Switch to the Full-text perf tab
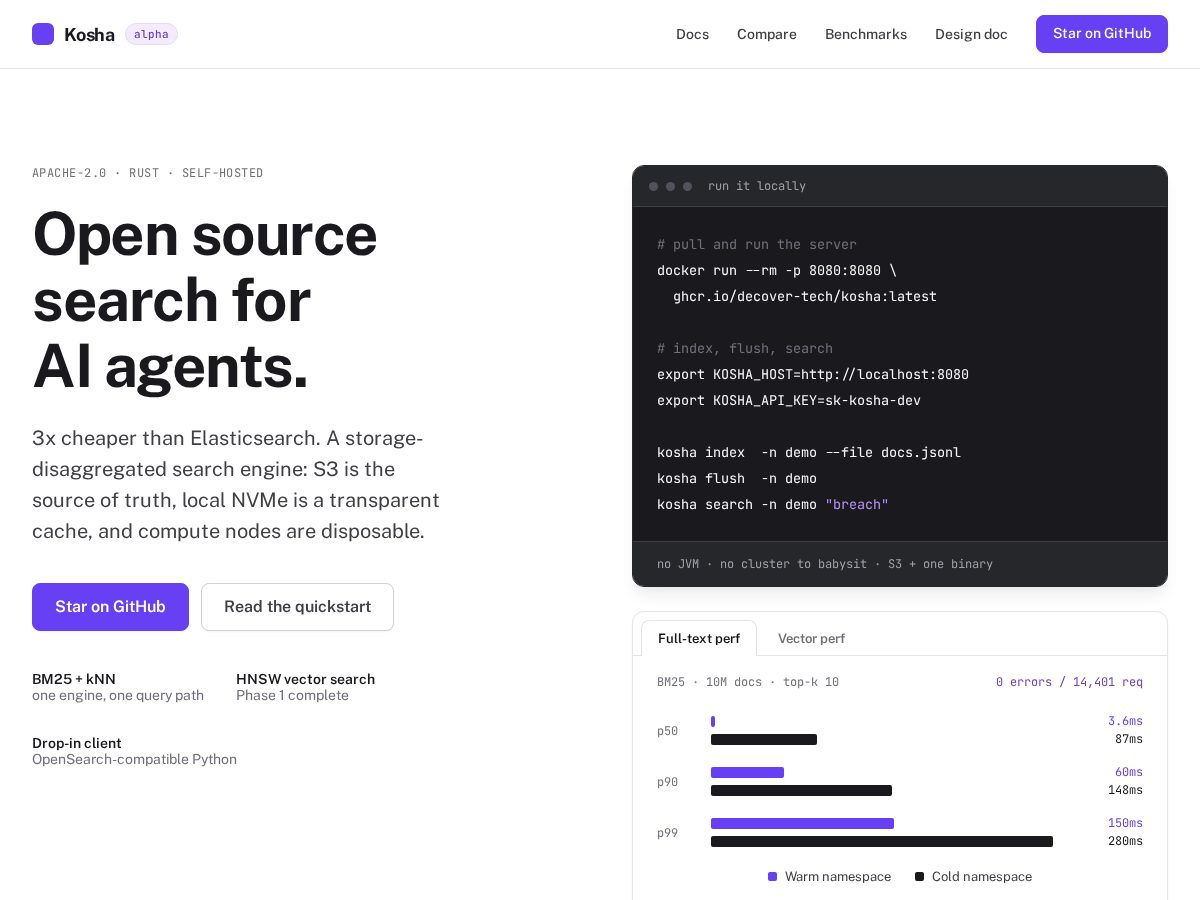The image size is (1200, 900). click(x=699, y=638)
